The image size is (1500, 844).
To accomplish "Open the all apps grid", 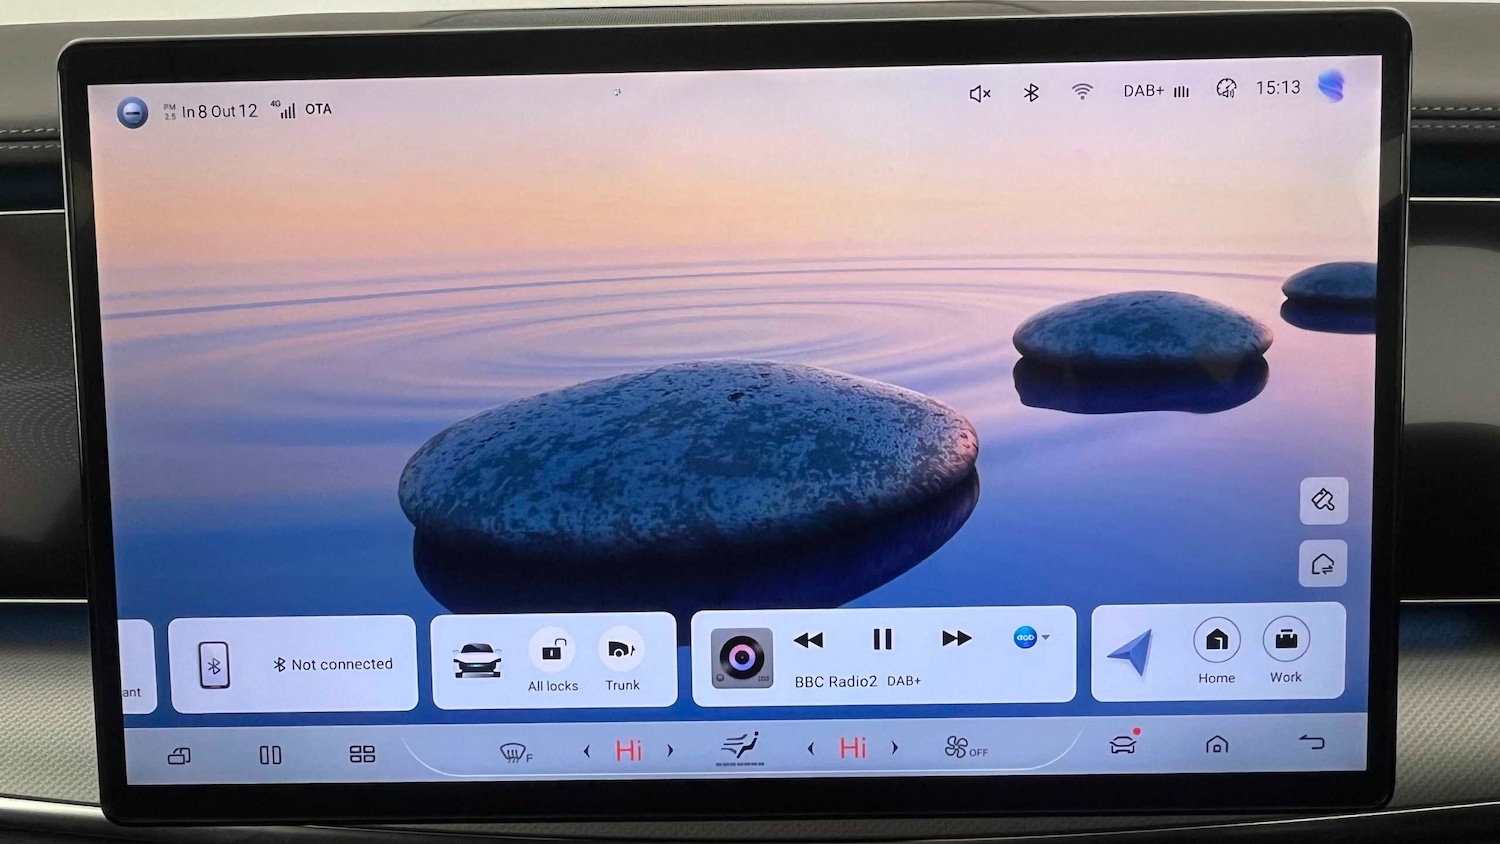I will click(x=362, y=754).
